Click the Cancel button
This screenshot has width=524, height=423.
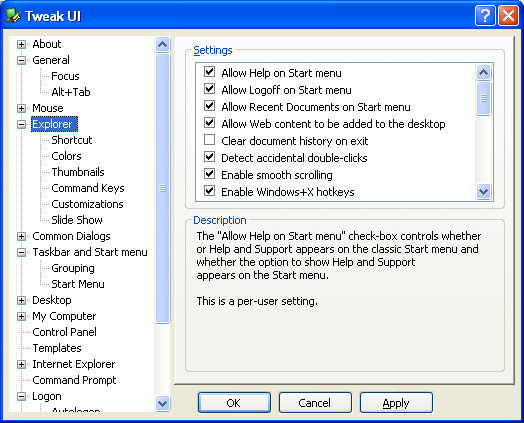(315, 403)
